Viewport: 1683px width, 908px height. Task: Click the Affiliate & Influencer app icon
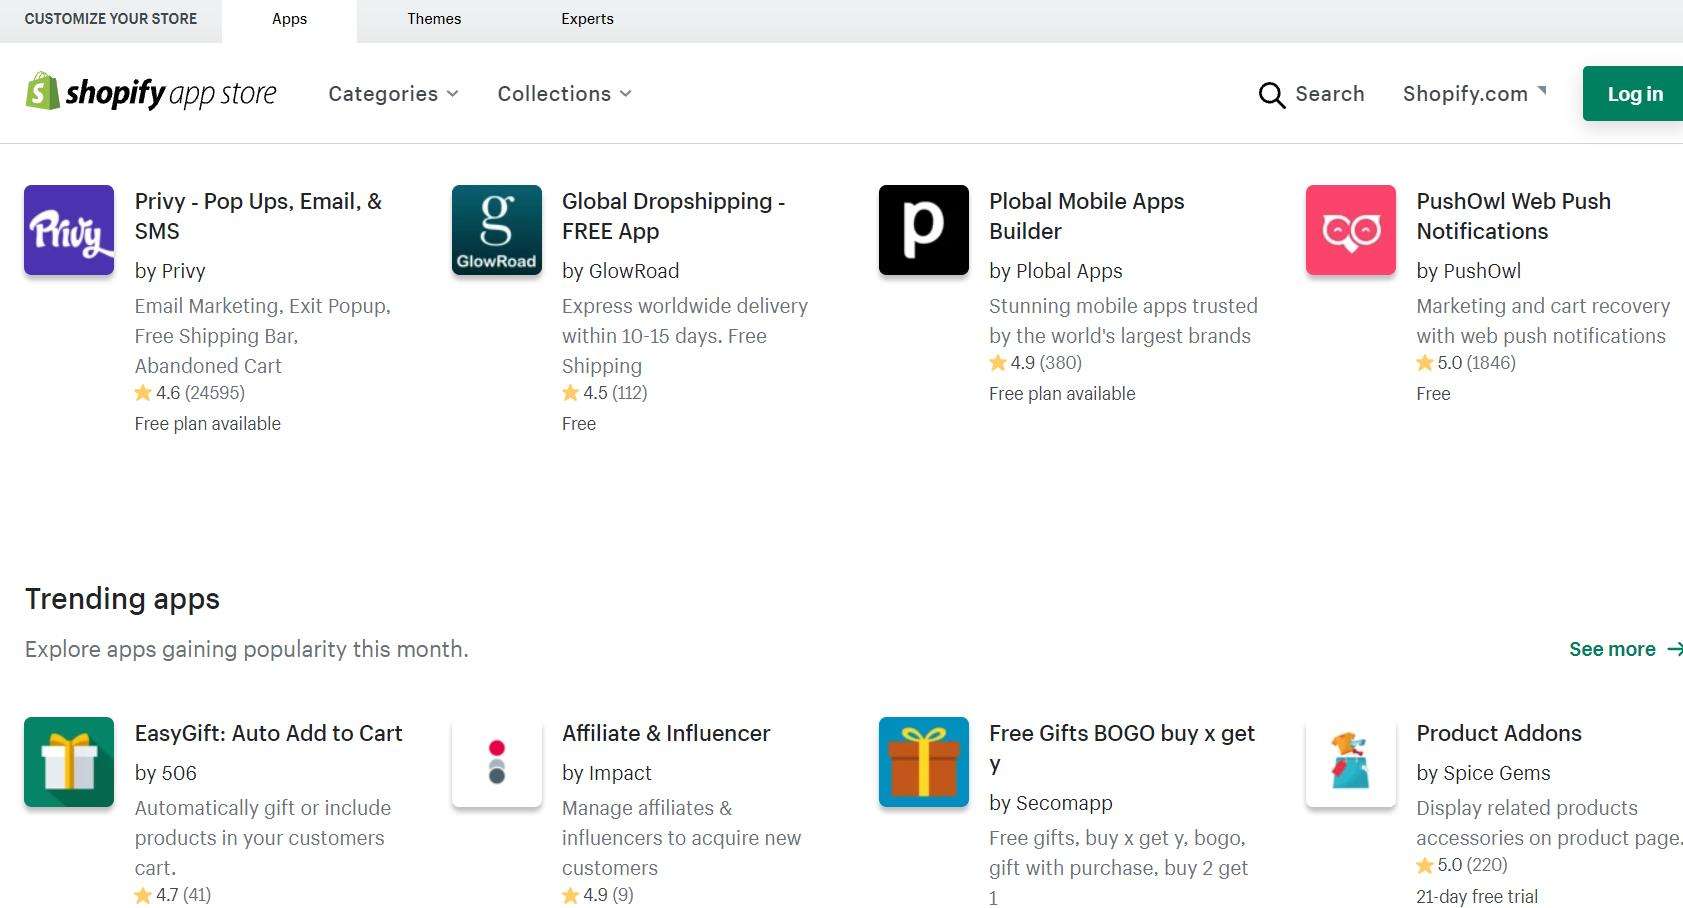(x=496, y=762)
